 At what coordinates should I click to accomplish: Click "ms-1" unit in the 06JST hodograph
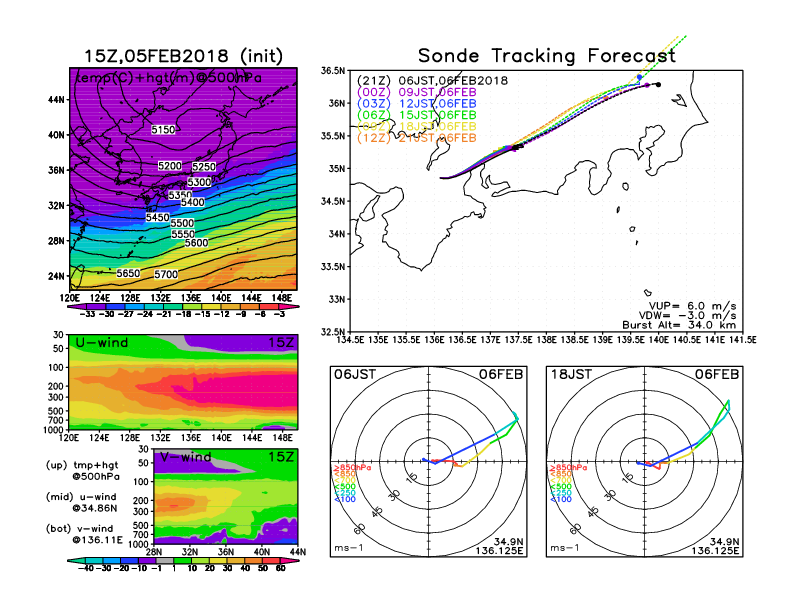(x=349, y=548)
